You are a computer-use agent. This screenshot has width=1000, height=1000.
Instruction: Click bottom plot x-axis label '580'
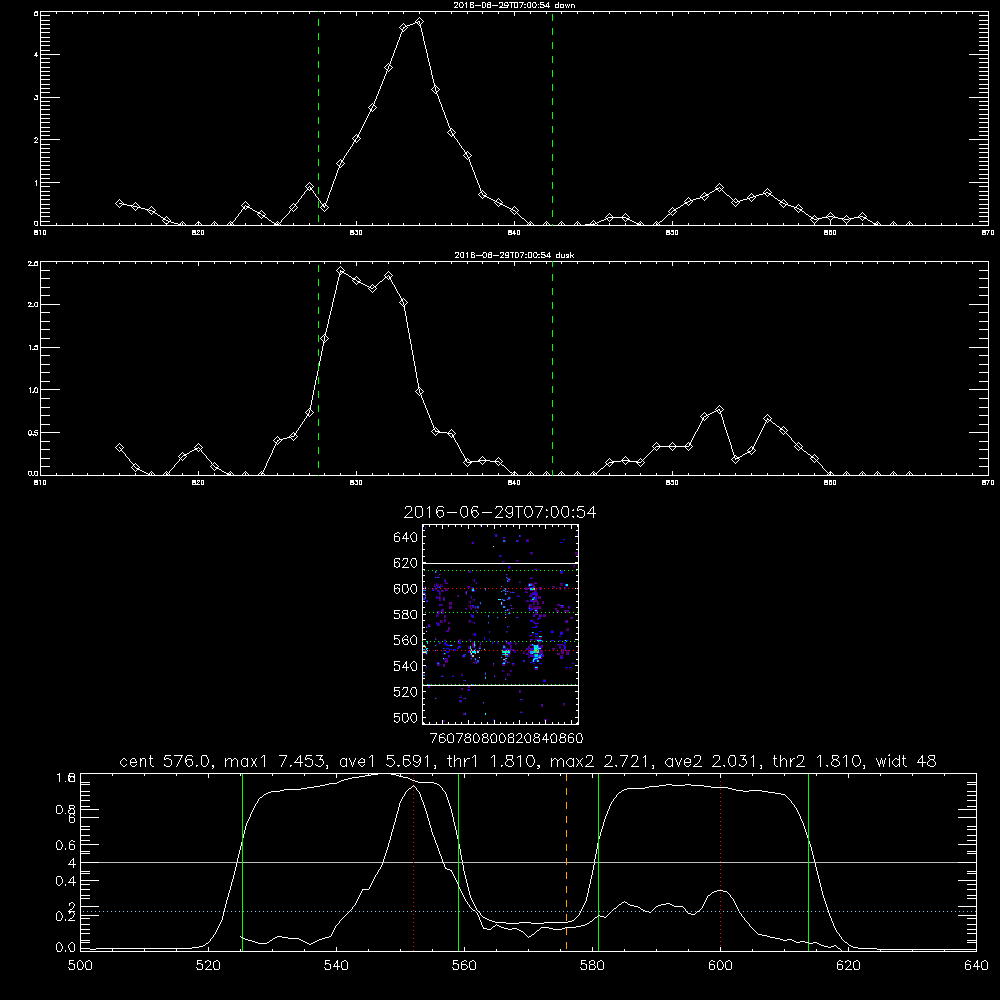(592, 966)
